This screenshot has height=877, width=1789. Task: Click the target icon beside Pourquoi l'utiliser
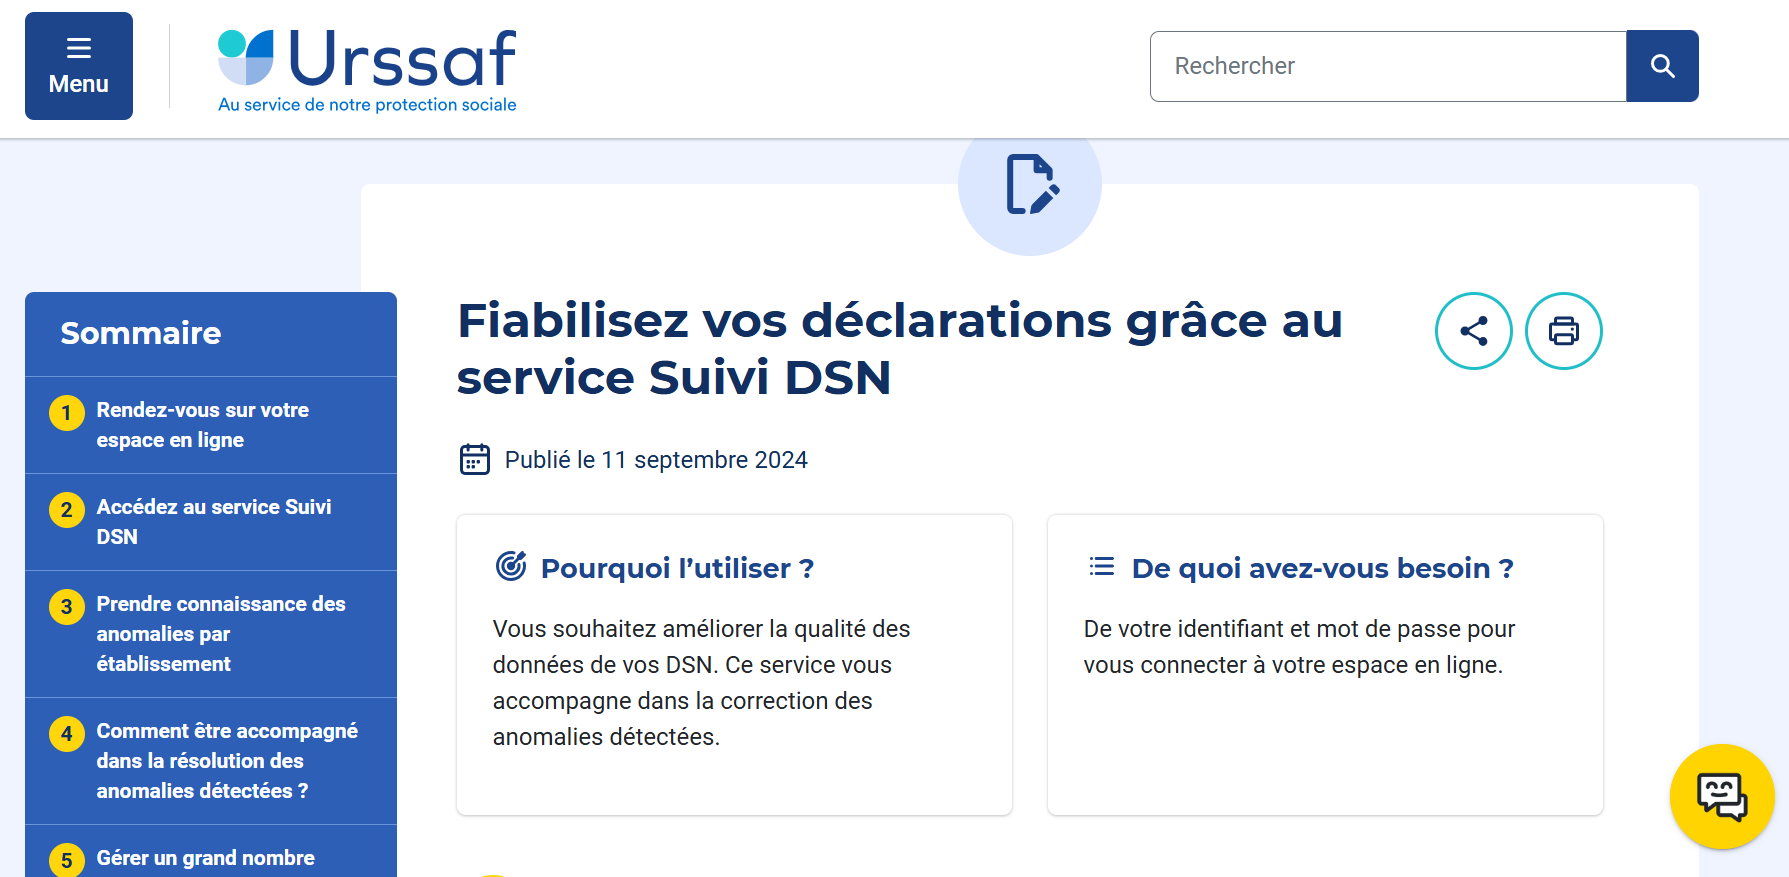[x=511, y=566]
